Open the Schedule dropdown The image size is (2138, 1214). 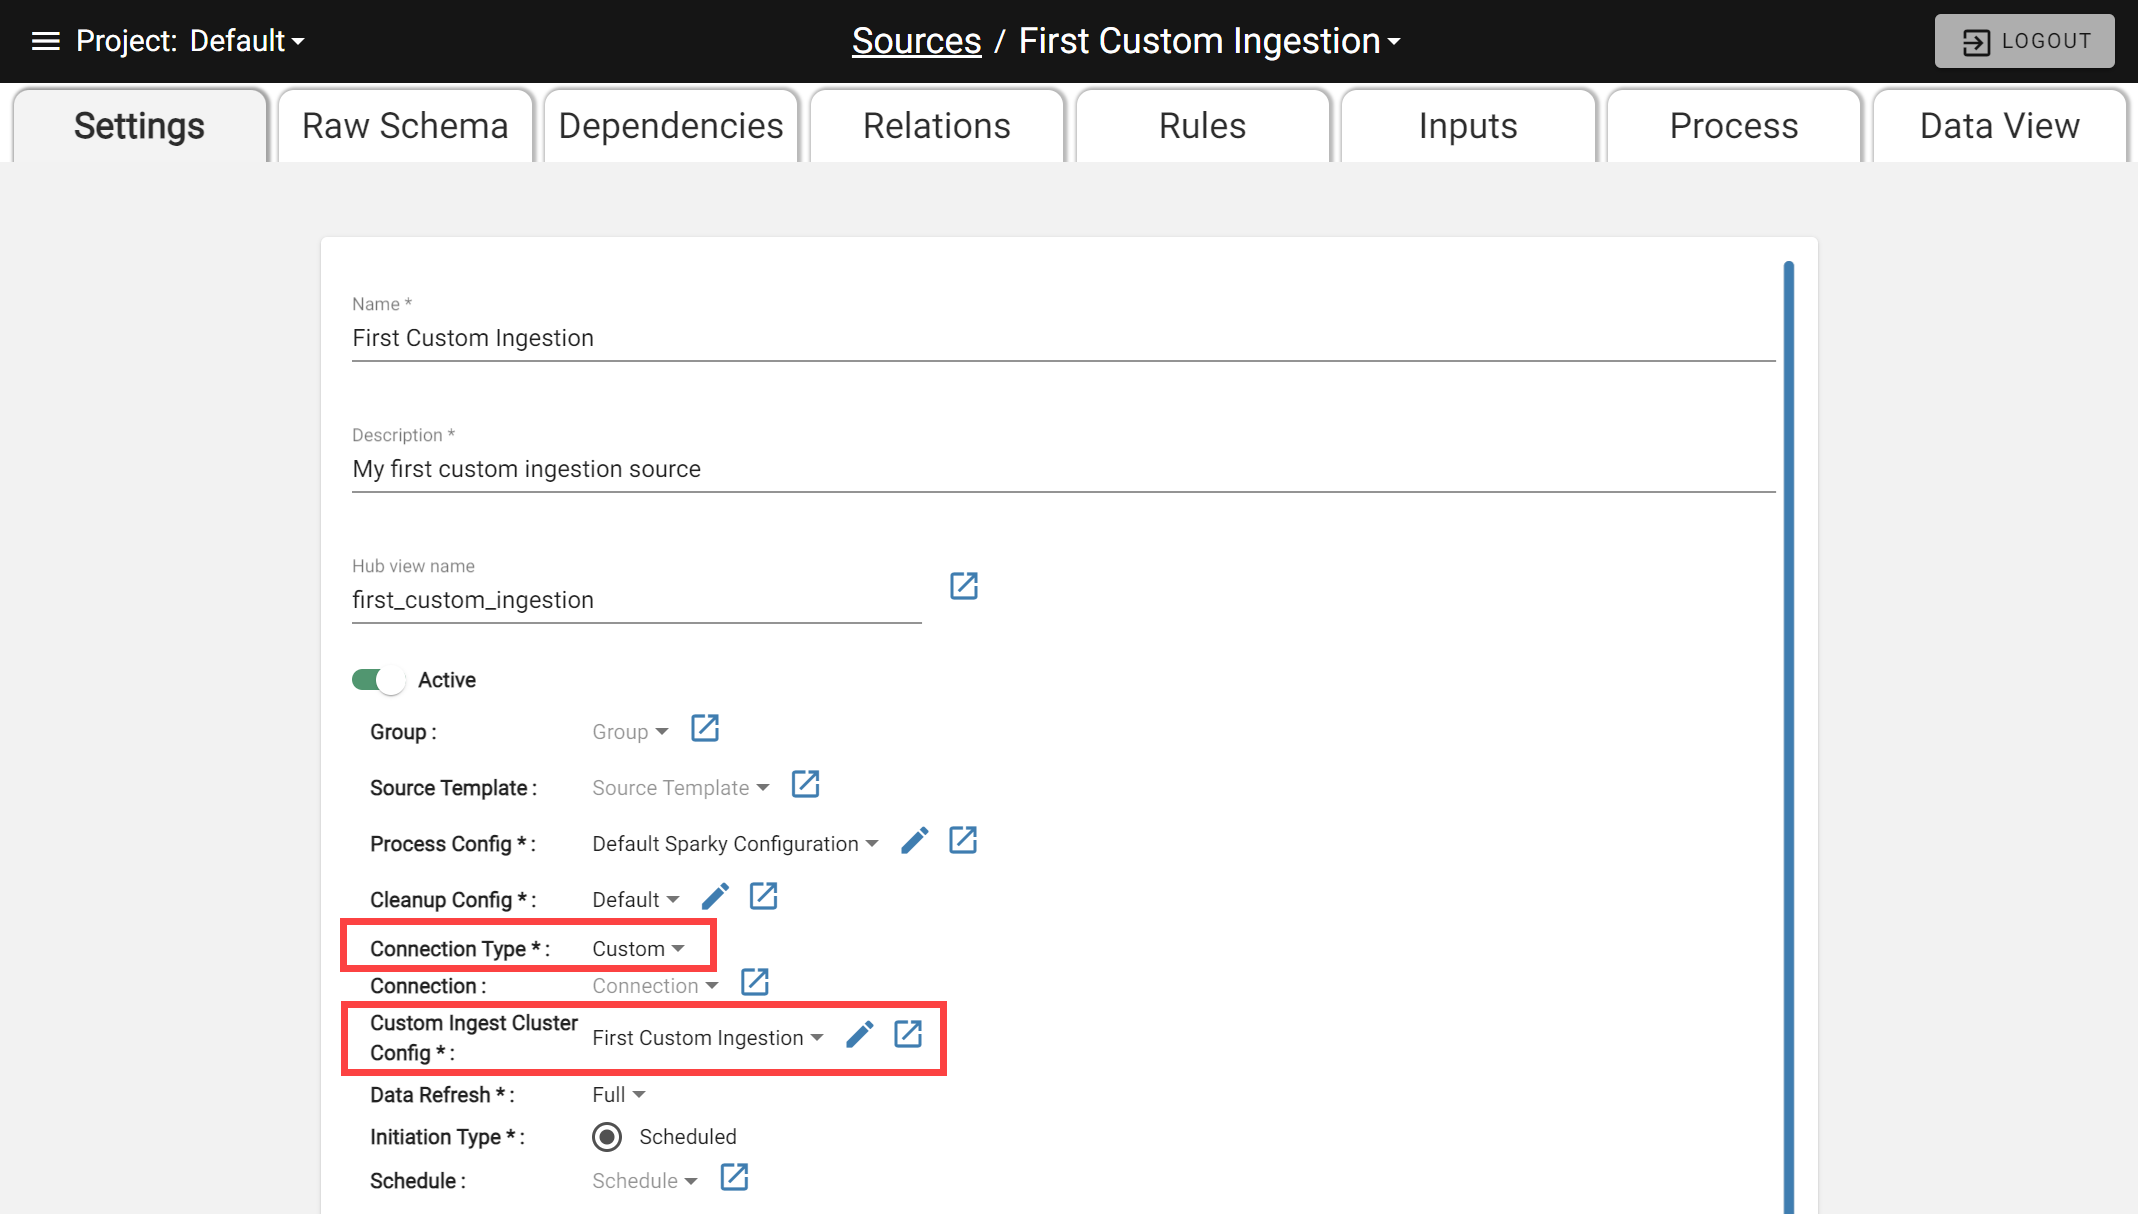point(645,1181)
